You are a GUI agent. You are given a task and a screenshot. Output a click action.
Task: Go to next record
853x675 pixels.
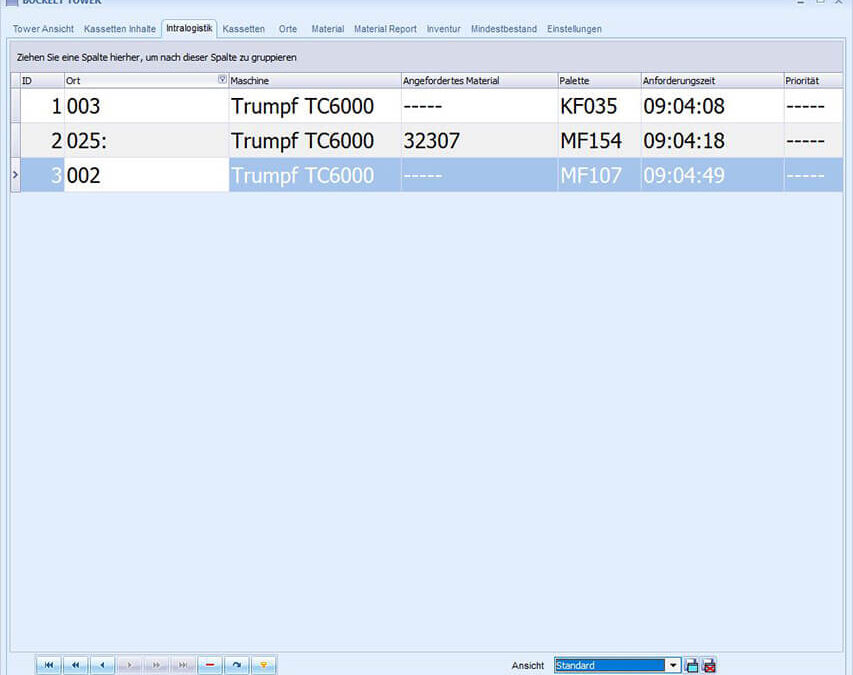[x=129, y=665]
